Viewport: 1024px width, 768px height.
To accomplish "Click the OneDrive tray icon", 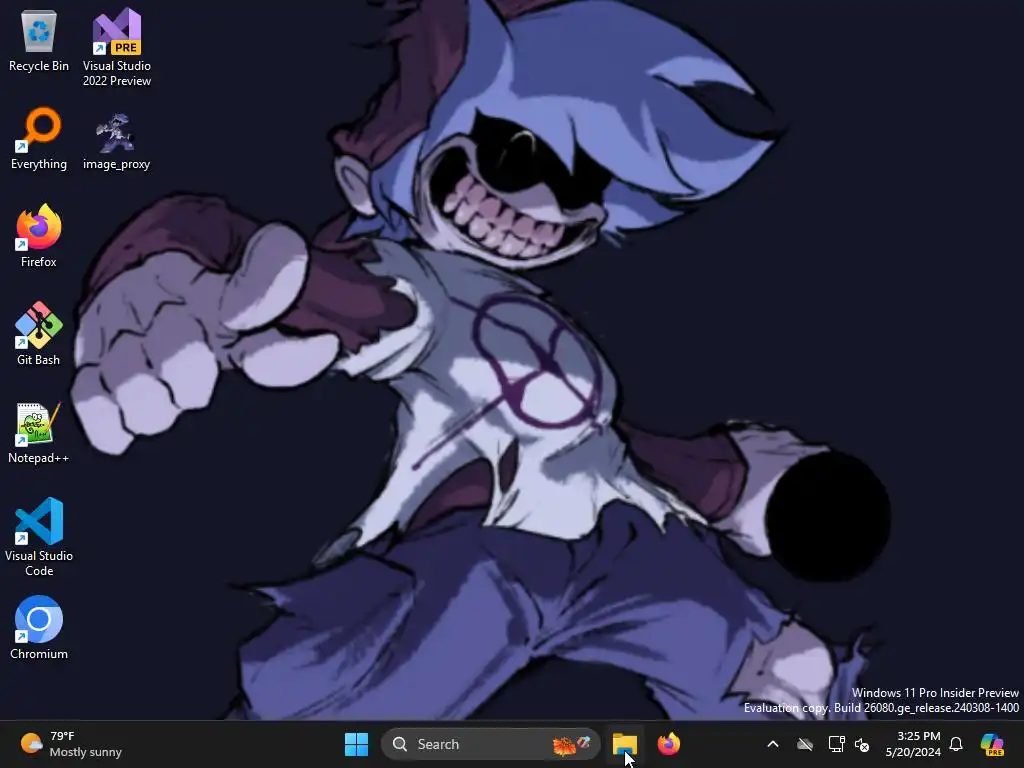I will tap(805, 744).
